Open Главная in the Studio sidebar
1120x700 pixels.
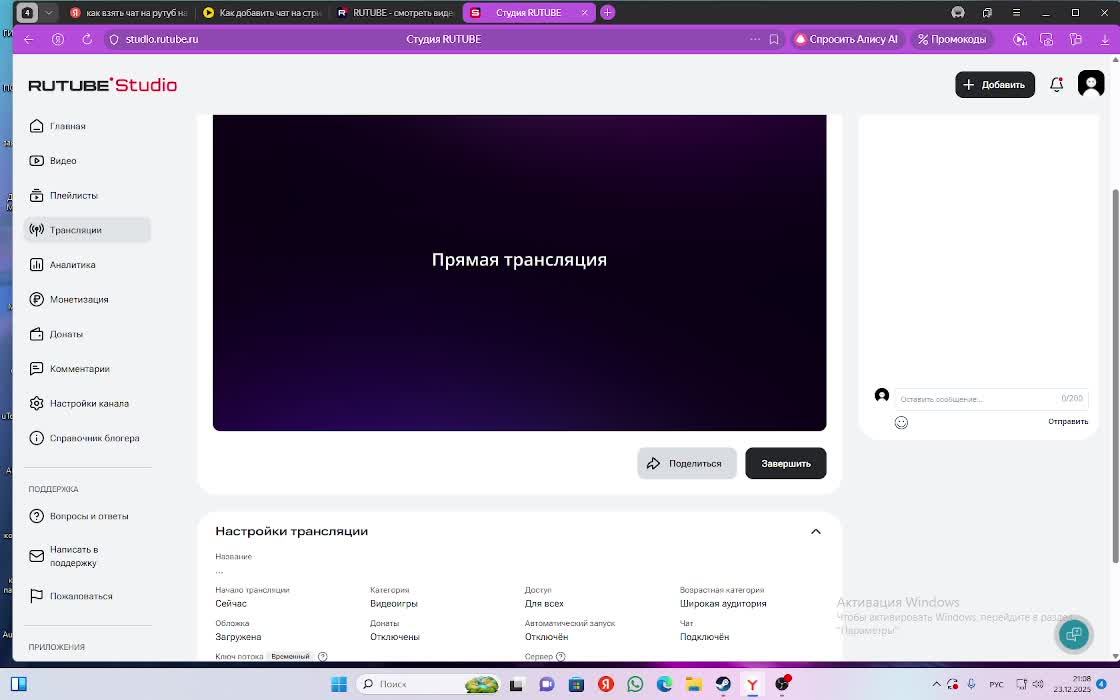point(67,126)
